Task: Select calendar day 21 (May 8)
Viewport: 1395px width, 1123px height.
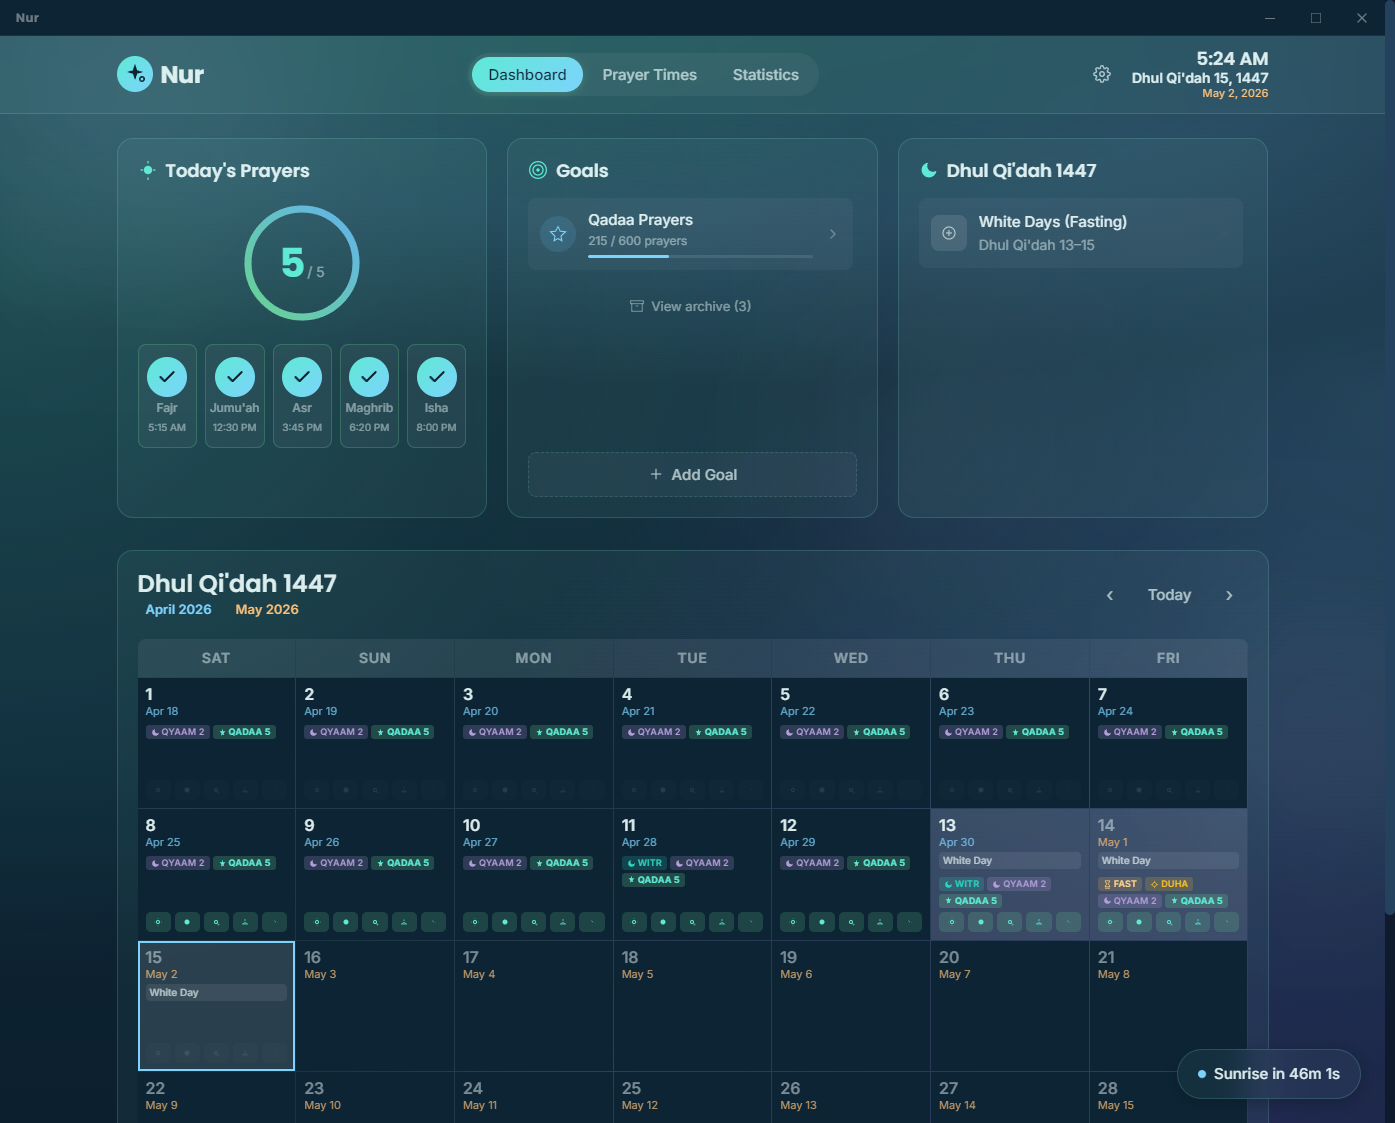Action: pos(1168,1006)
